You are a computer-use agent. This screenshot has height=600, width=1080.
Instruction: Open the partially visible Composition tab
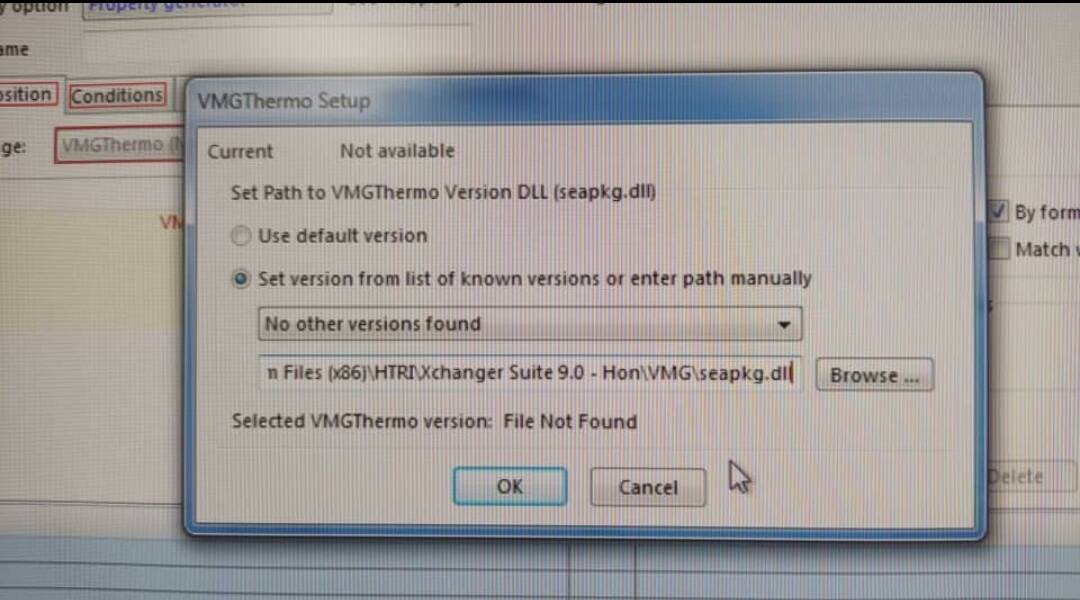[27, 94]
